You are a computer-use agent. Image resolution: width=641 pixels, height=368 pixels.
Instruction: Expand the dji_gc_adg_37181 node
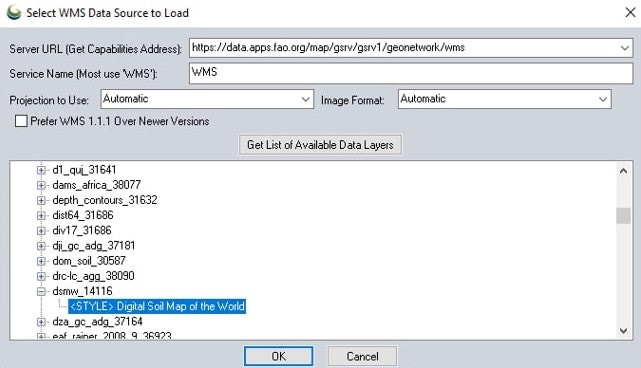tap(41, 245)
